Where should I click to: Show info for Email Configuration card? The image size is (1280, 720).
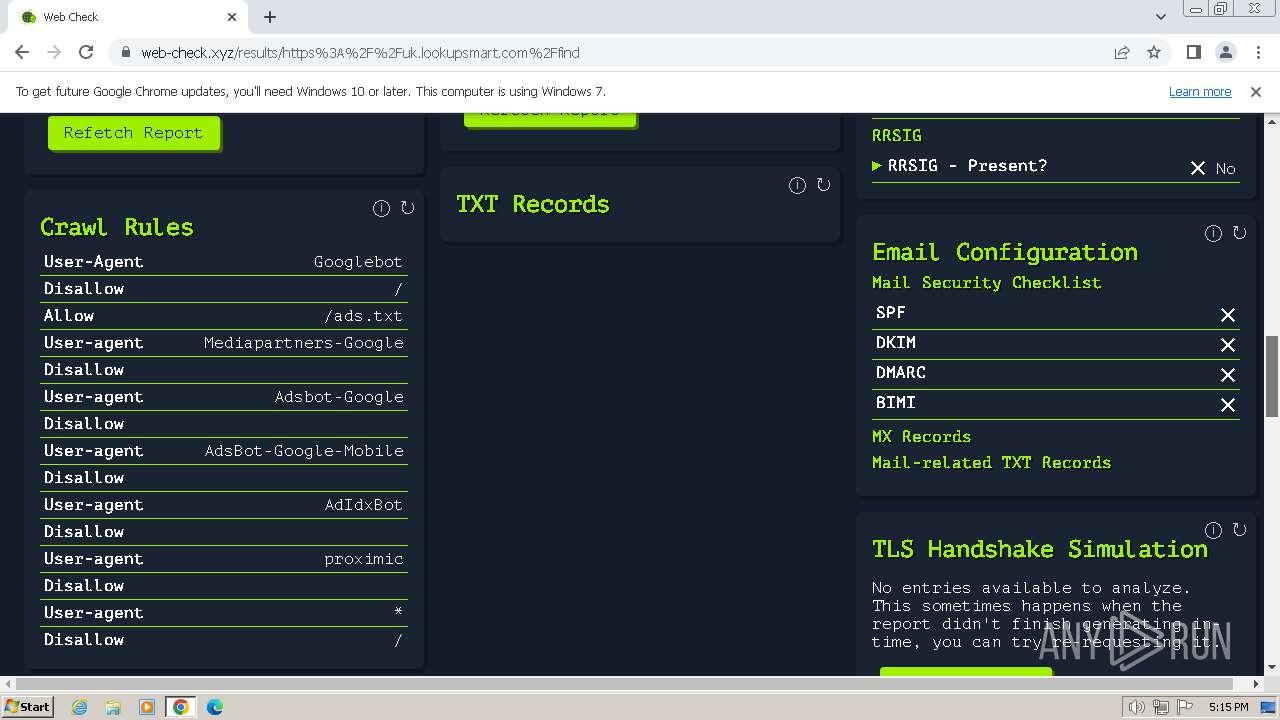pyautogui.click(x=1213, y=233)
